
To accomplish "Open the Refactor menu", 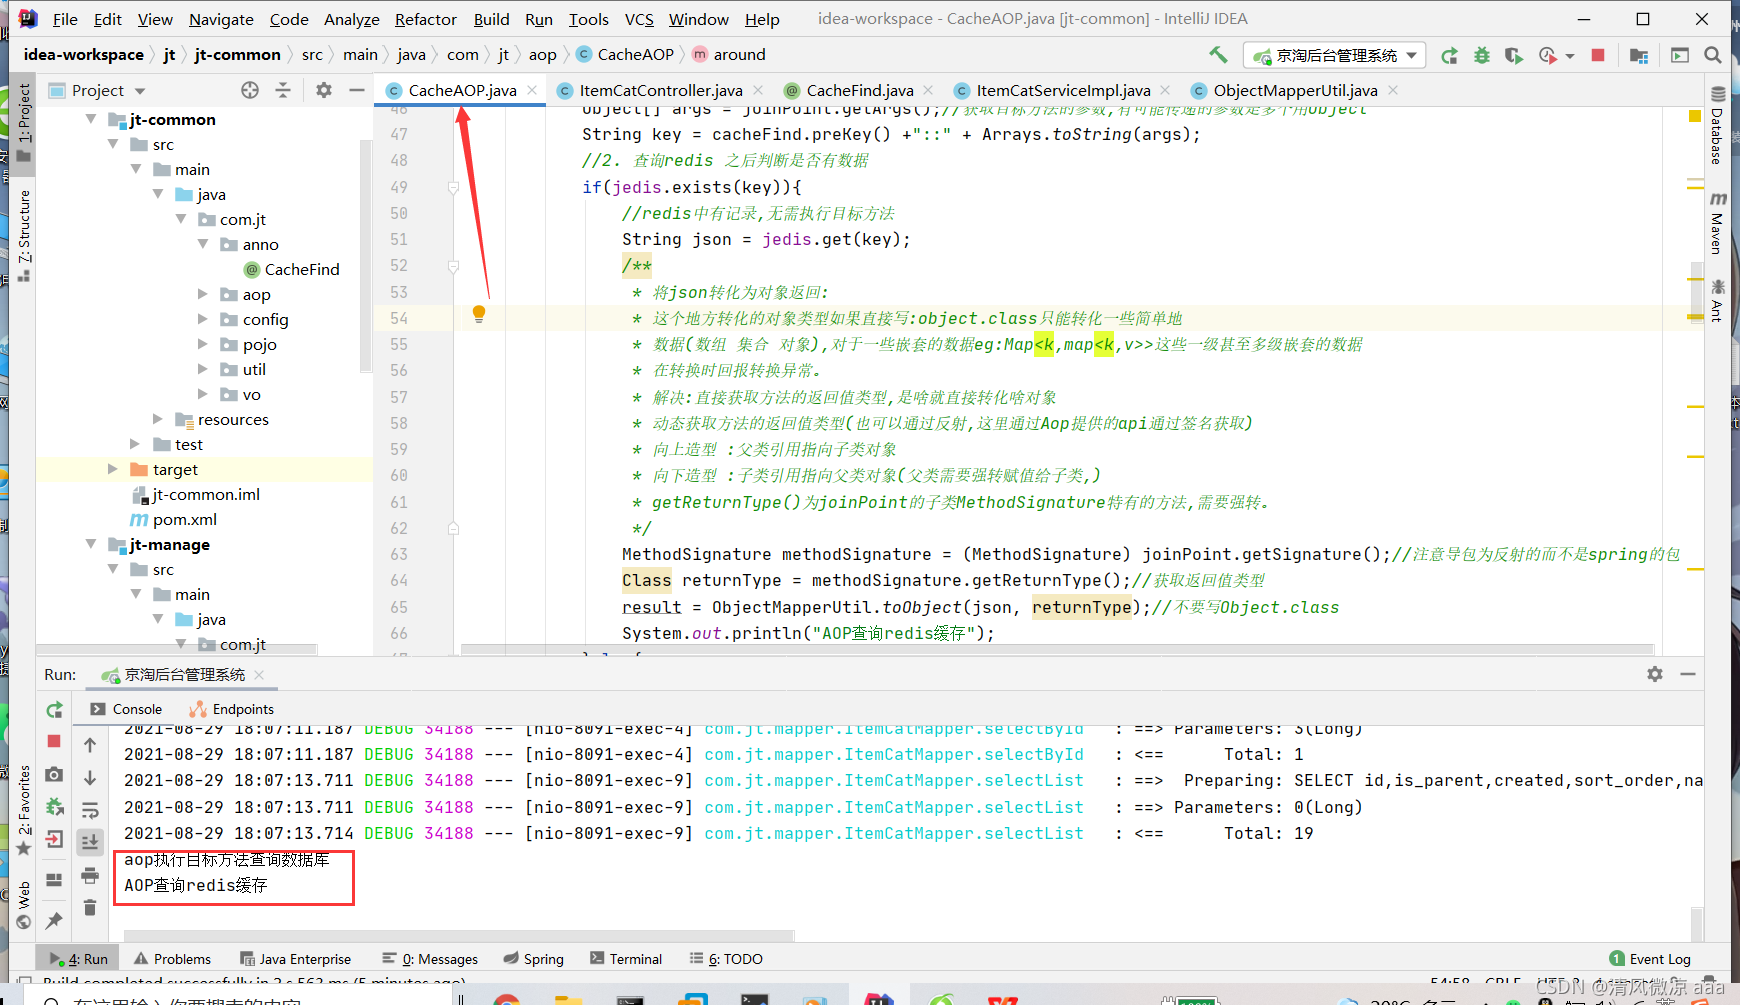I will [425, 19].
